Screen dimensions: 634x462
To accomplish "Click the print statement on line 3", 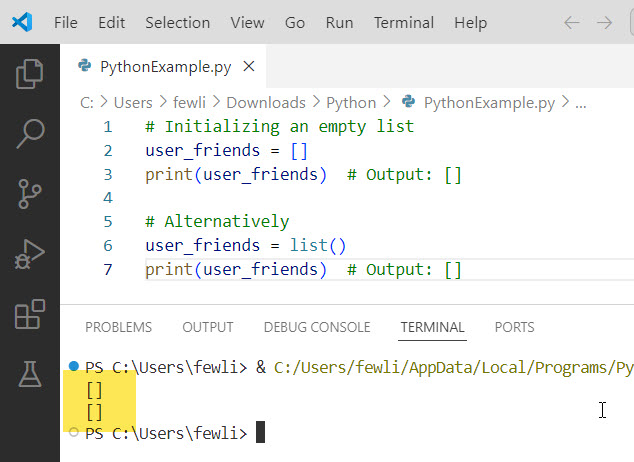I will click(236, 175).
